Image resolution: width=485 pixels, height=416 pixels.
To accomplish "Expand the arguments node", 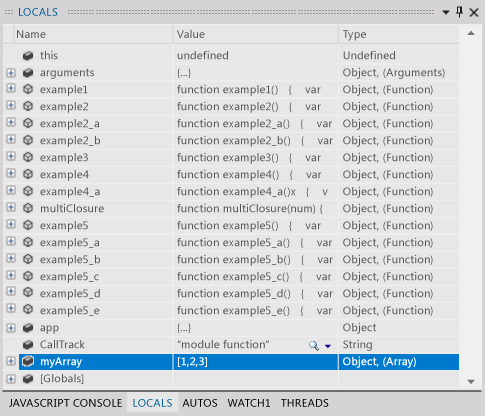I will pos(11,72).
